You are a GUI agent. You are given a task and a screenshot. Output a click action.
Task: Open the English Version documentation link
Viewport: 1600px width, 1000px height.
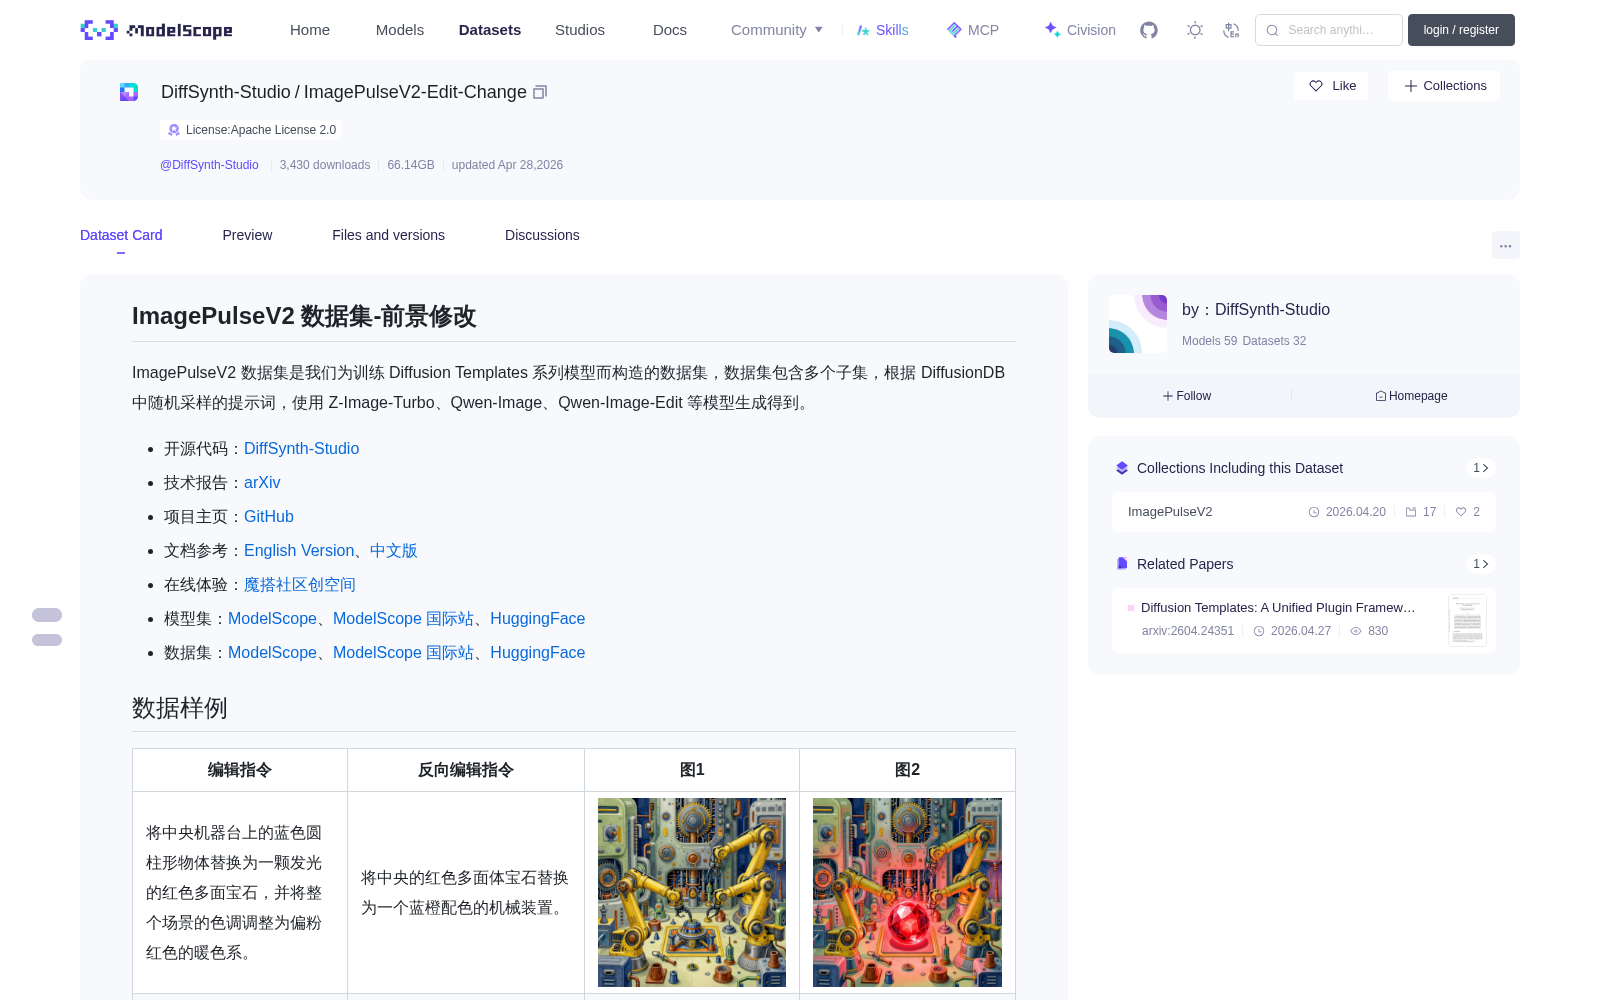pos(299,551)
